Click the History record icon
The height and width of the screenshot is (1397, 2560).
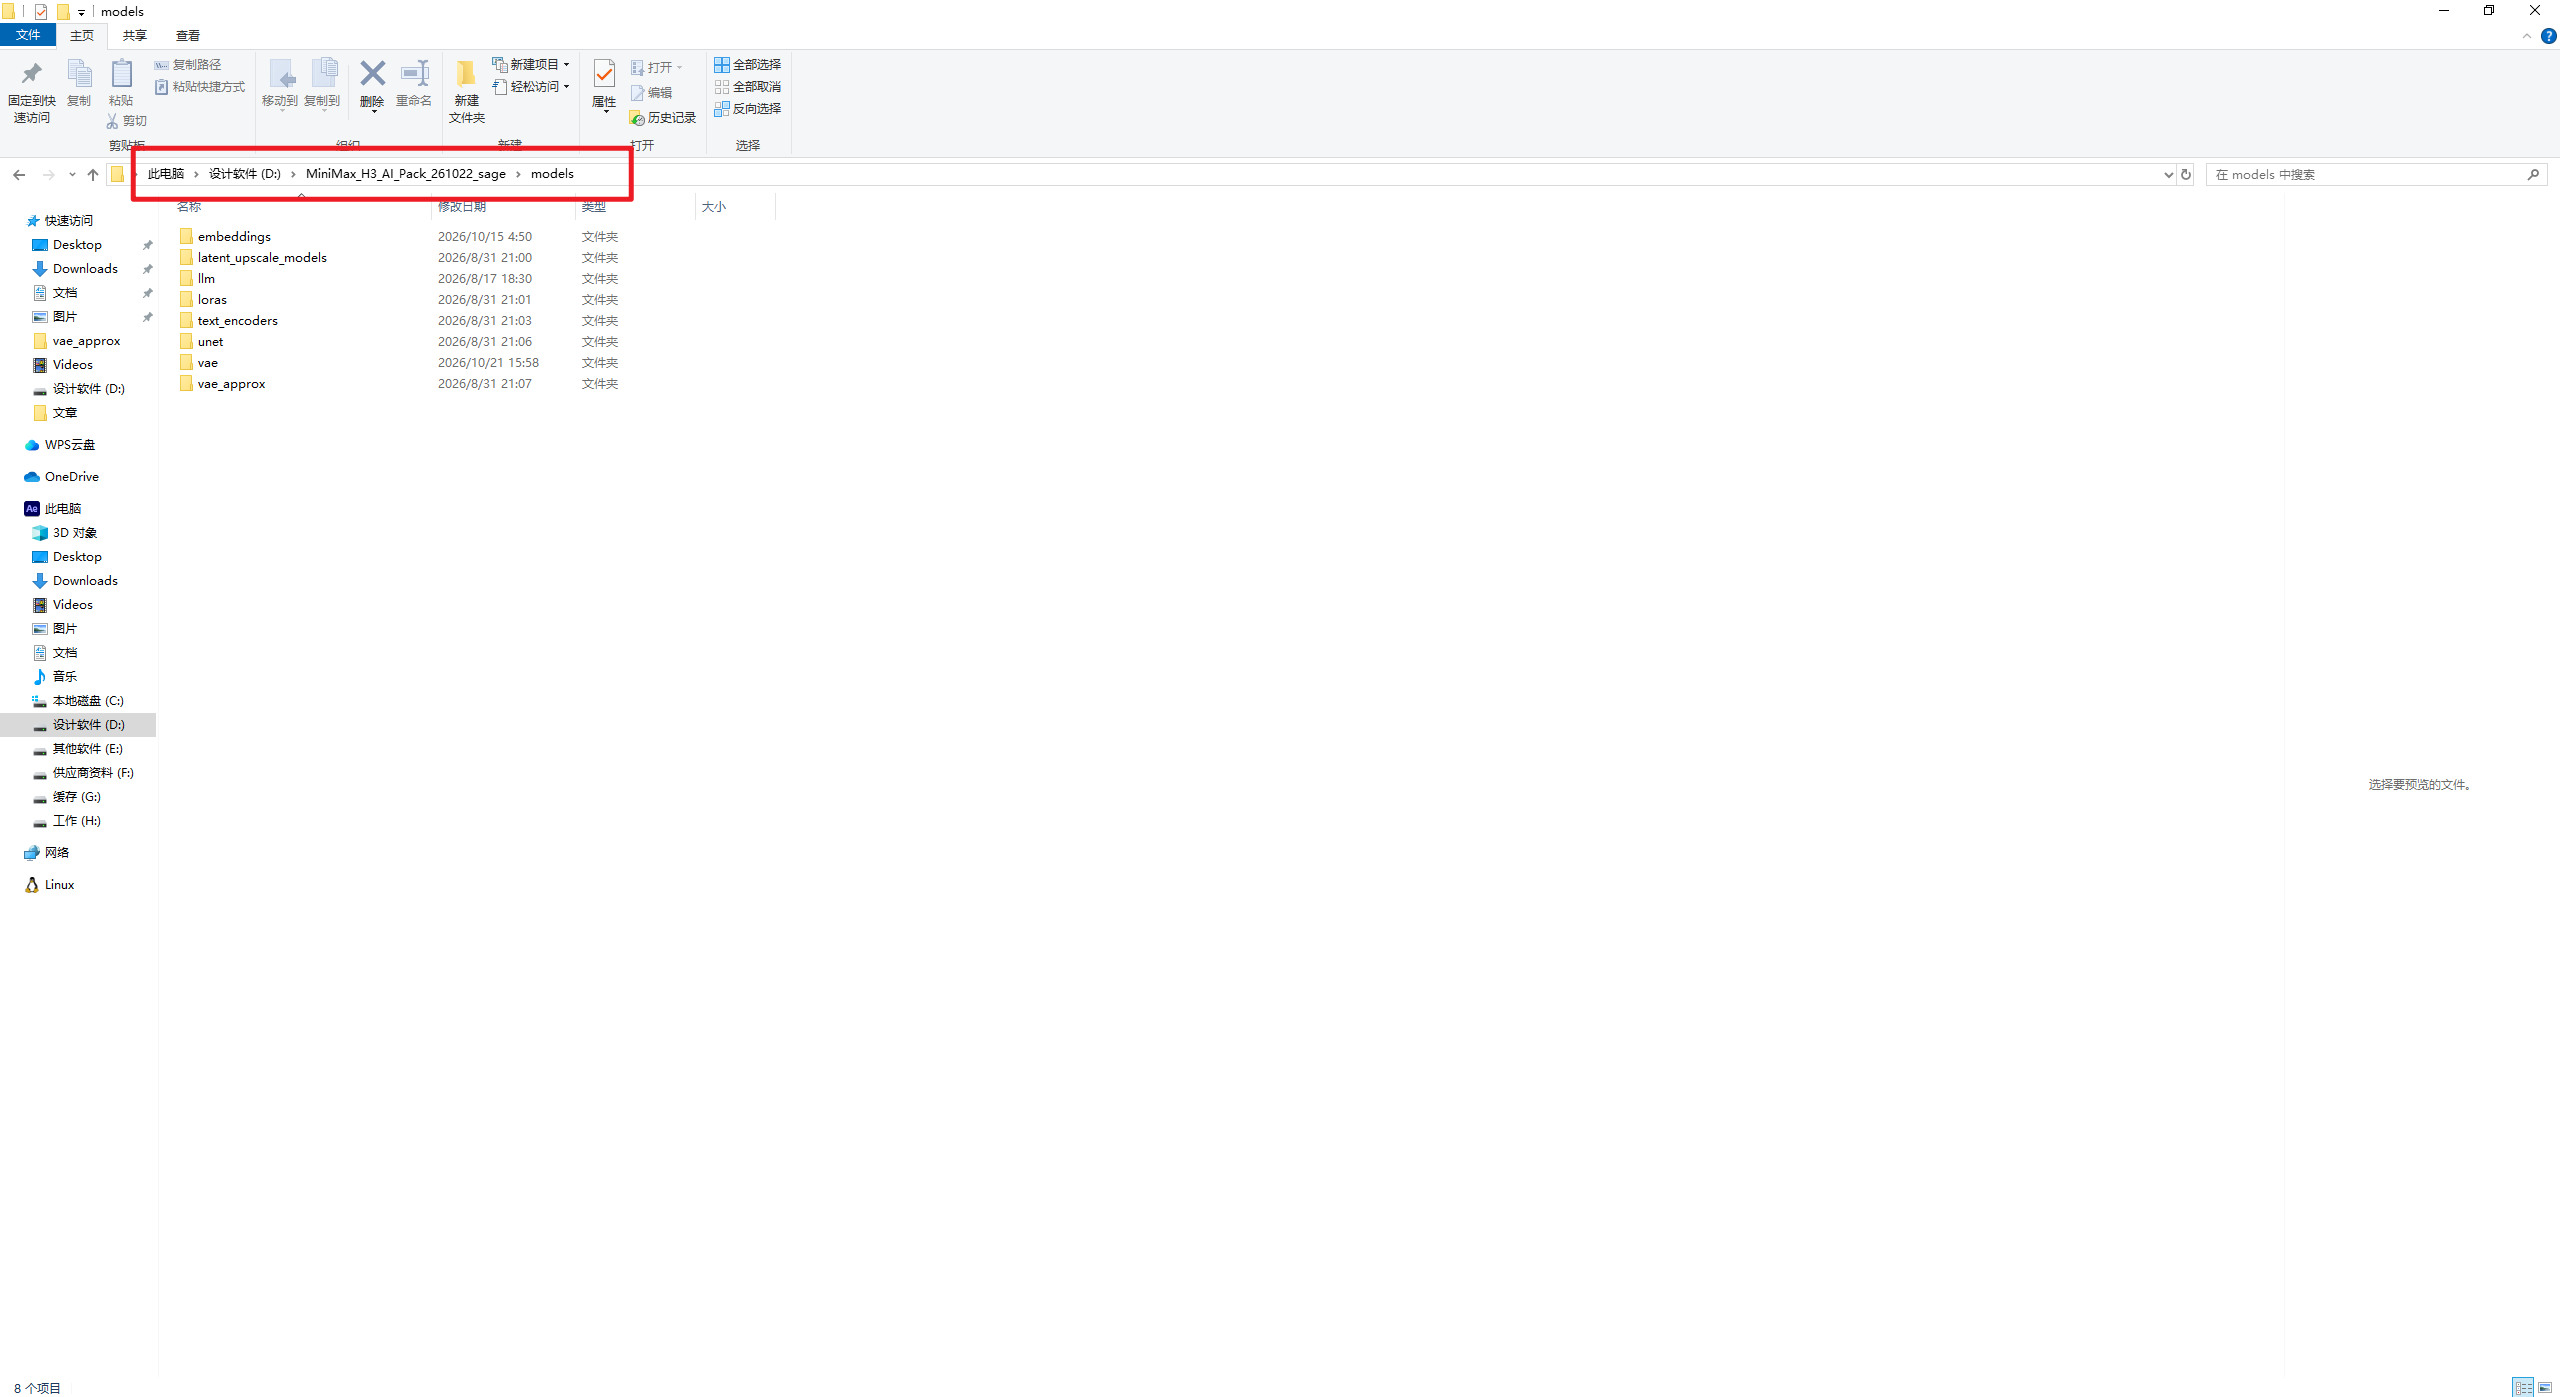(x=637, y=118)
